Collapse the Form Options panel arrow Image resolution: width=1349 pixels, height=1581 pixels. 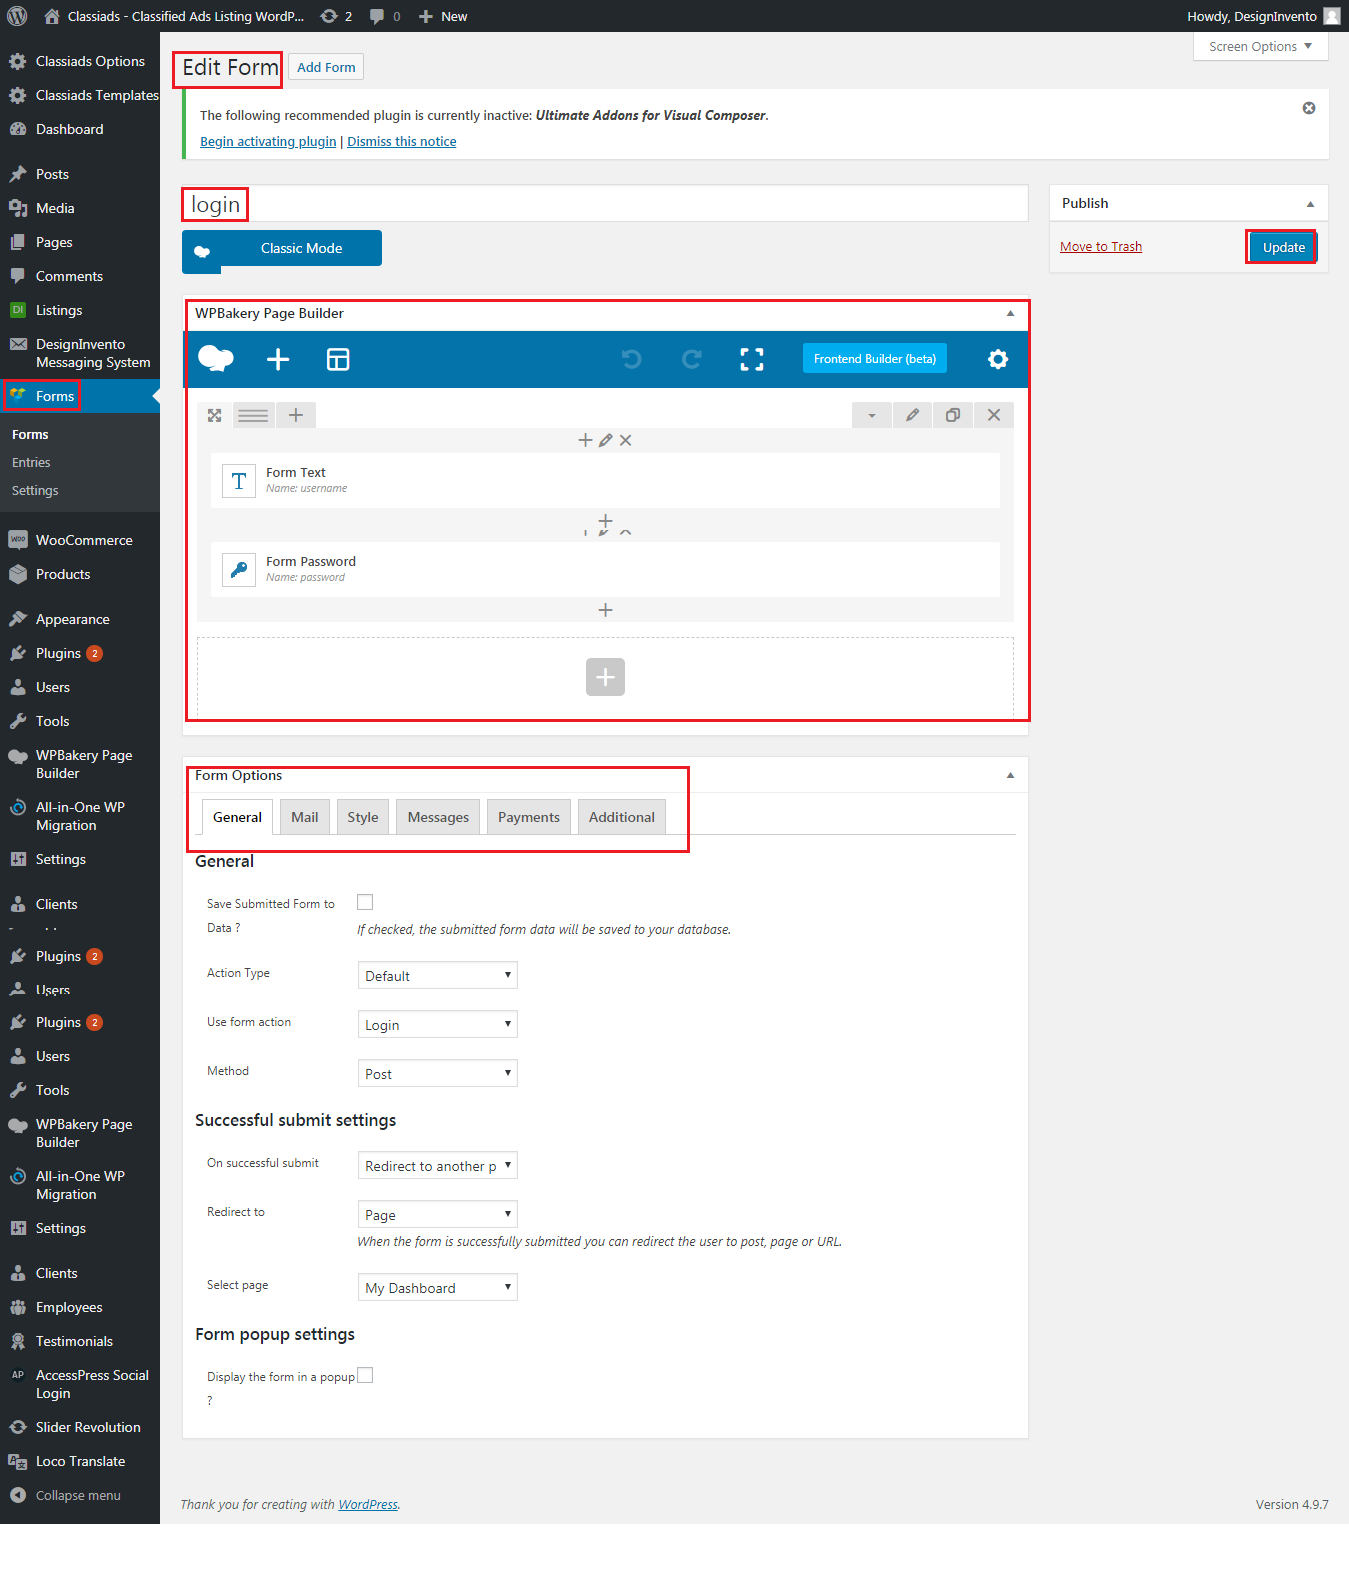tap(1010, 775)
